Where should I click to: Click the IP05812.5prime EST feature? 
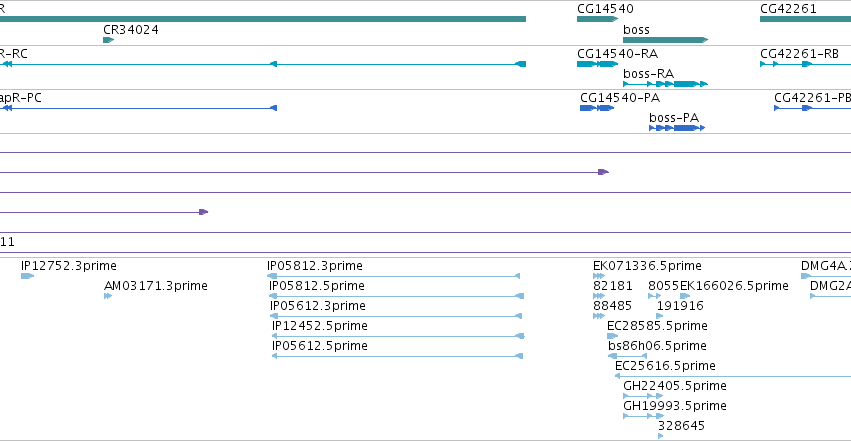tap(396, 296)
